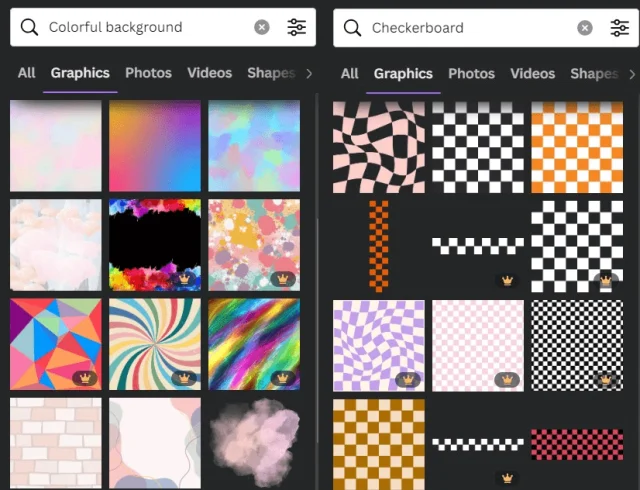Viewport: 640px width, 490px height.
Task: Choose the pink smoke cloud graphic
Action: 255,443
